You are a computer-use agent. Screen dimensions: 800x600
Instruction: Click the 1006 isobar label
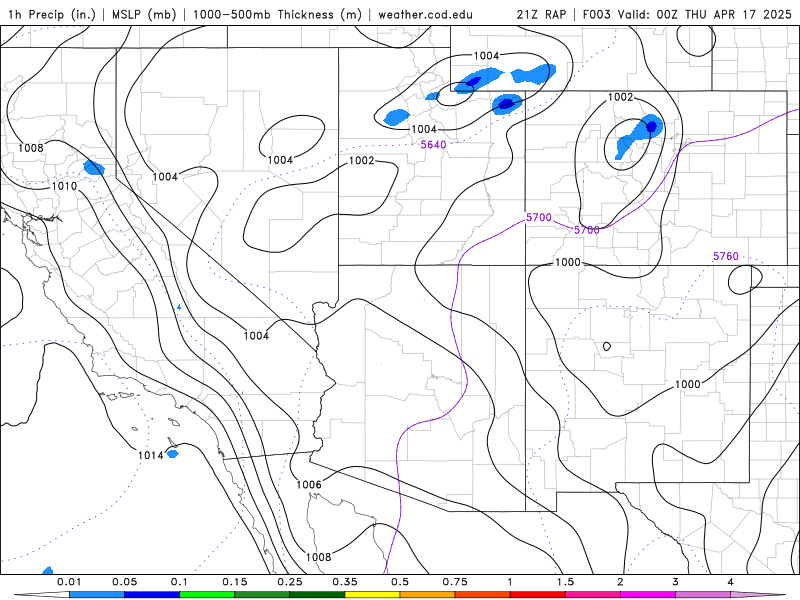pos(309,484)
